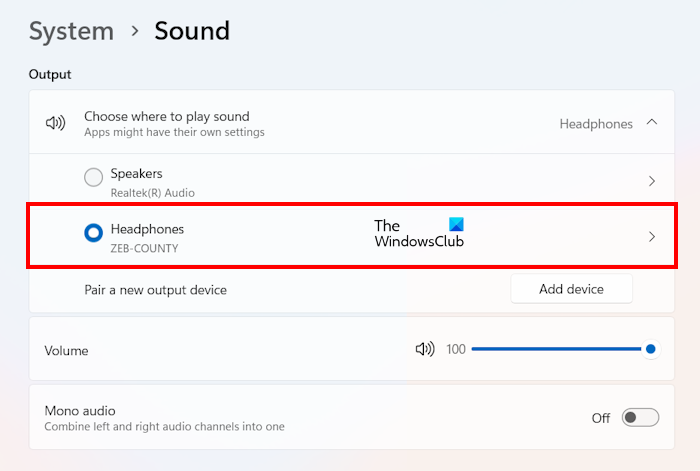Image resolution: width=700 pixels, height=471 pixels.
Task: Click the Mono audio description text
Action: pos(164,427)
